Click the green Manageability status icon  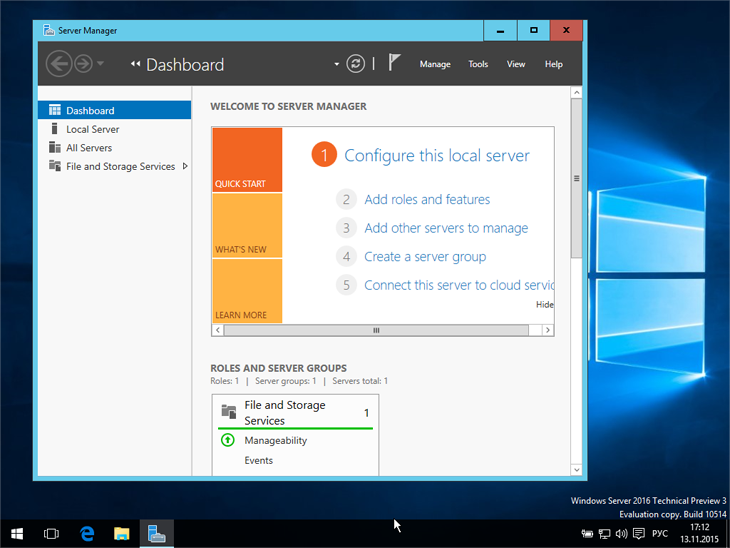point(227,440)
